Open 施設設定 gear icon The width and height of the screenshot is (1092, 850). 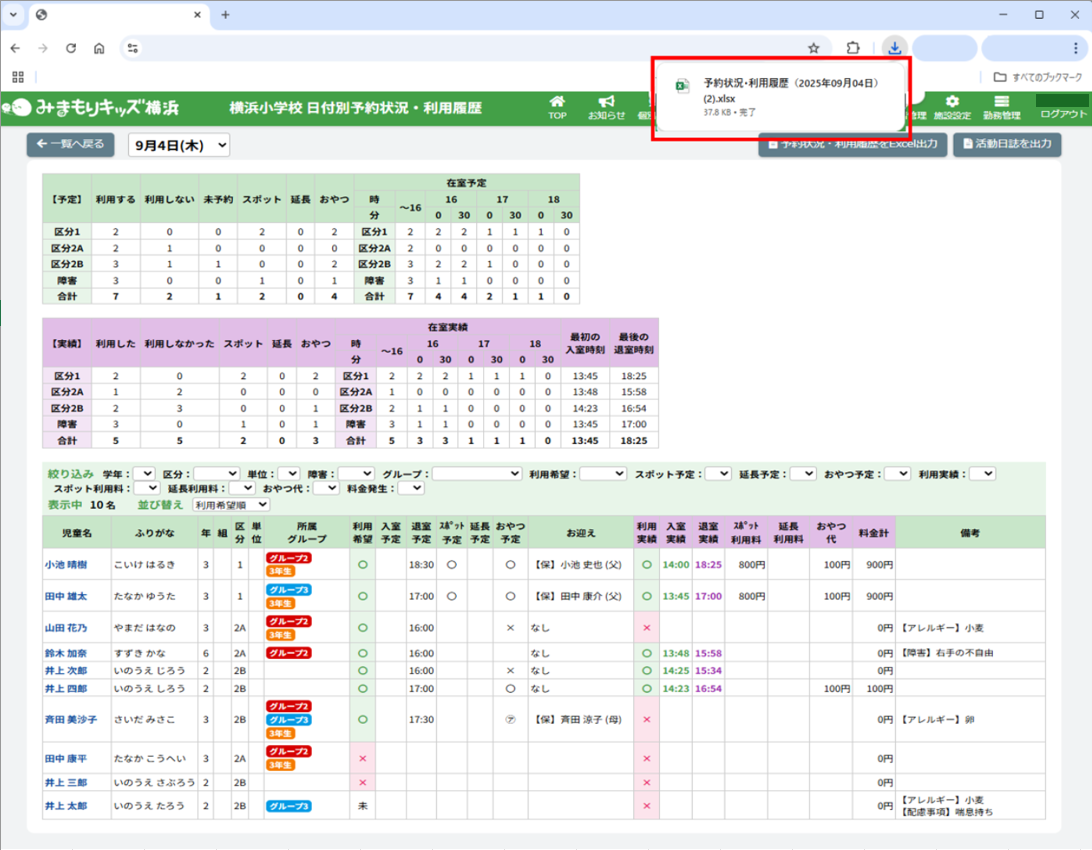[x=952, y=107]
